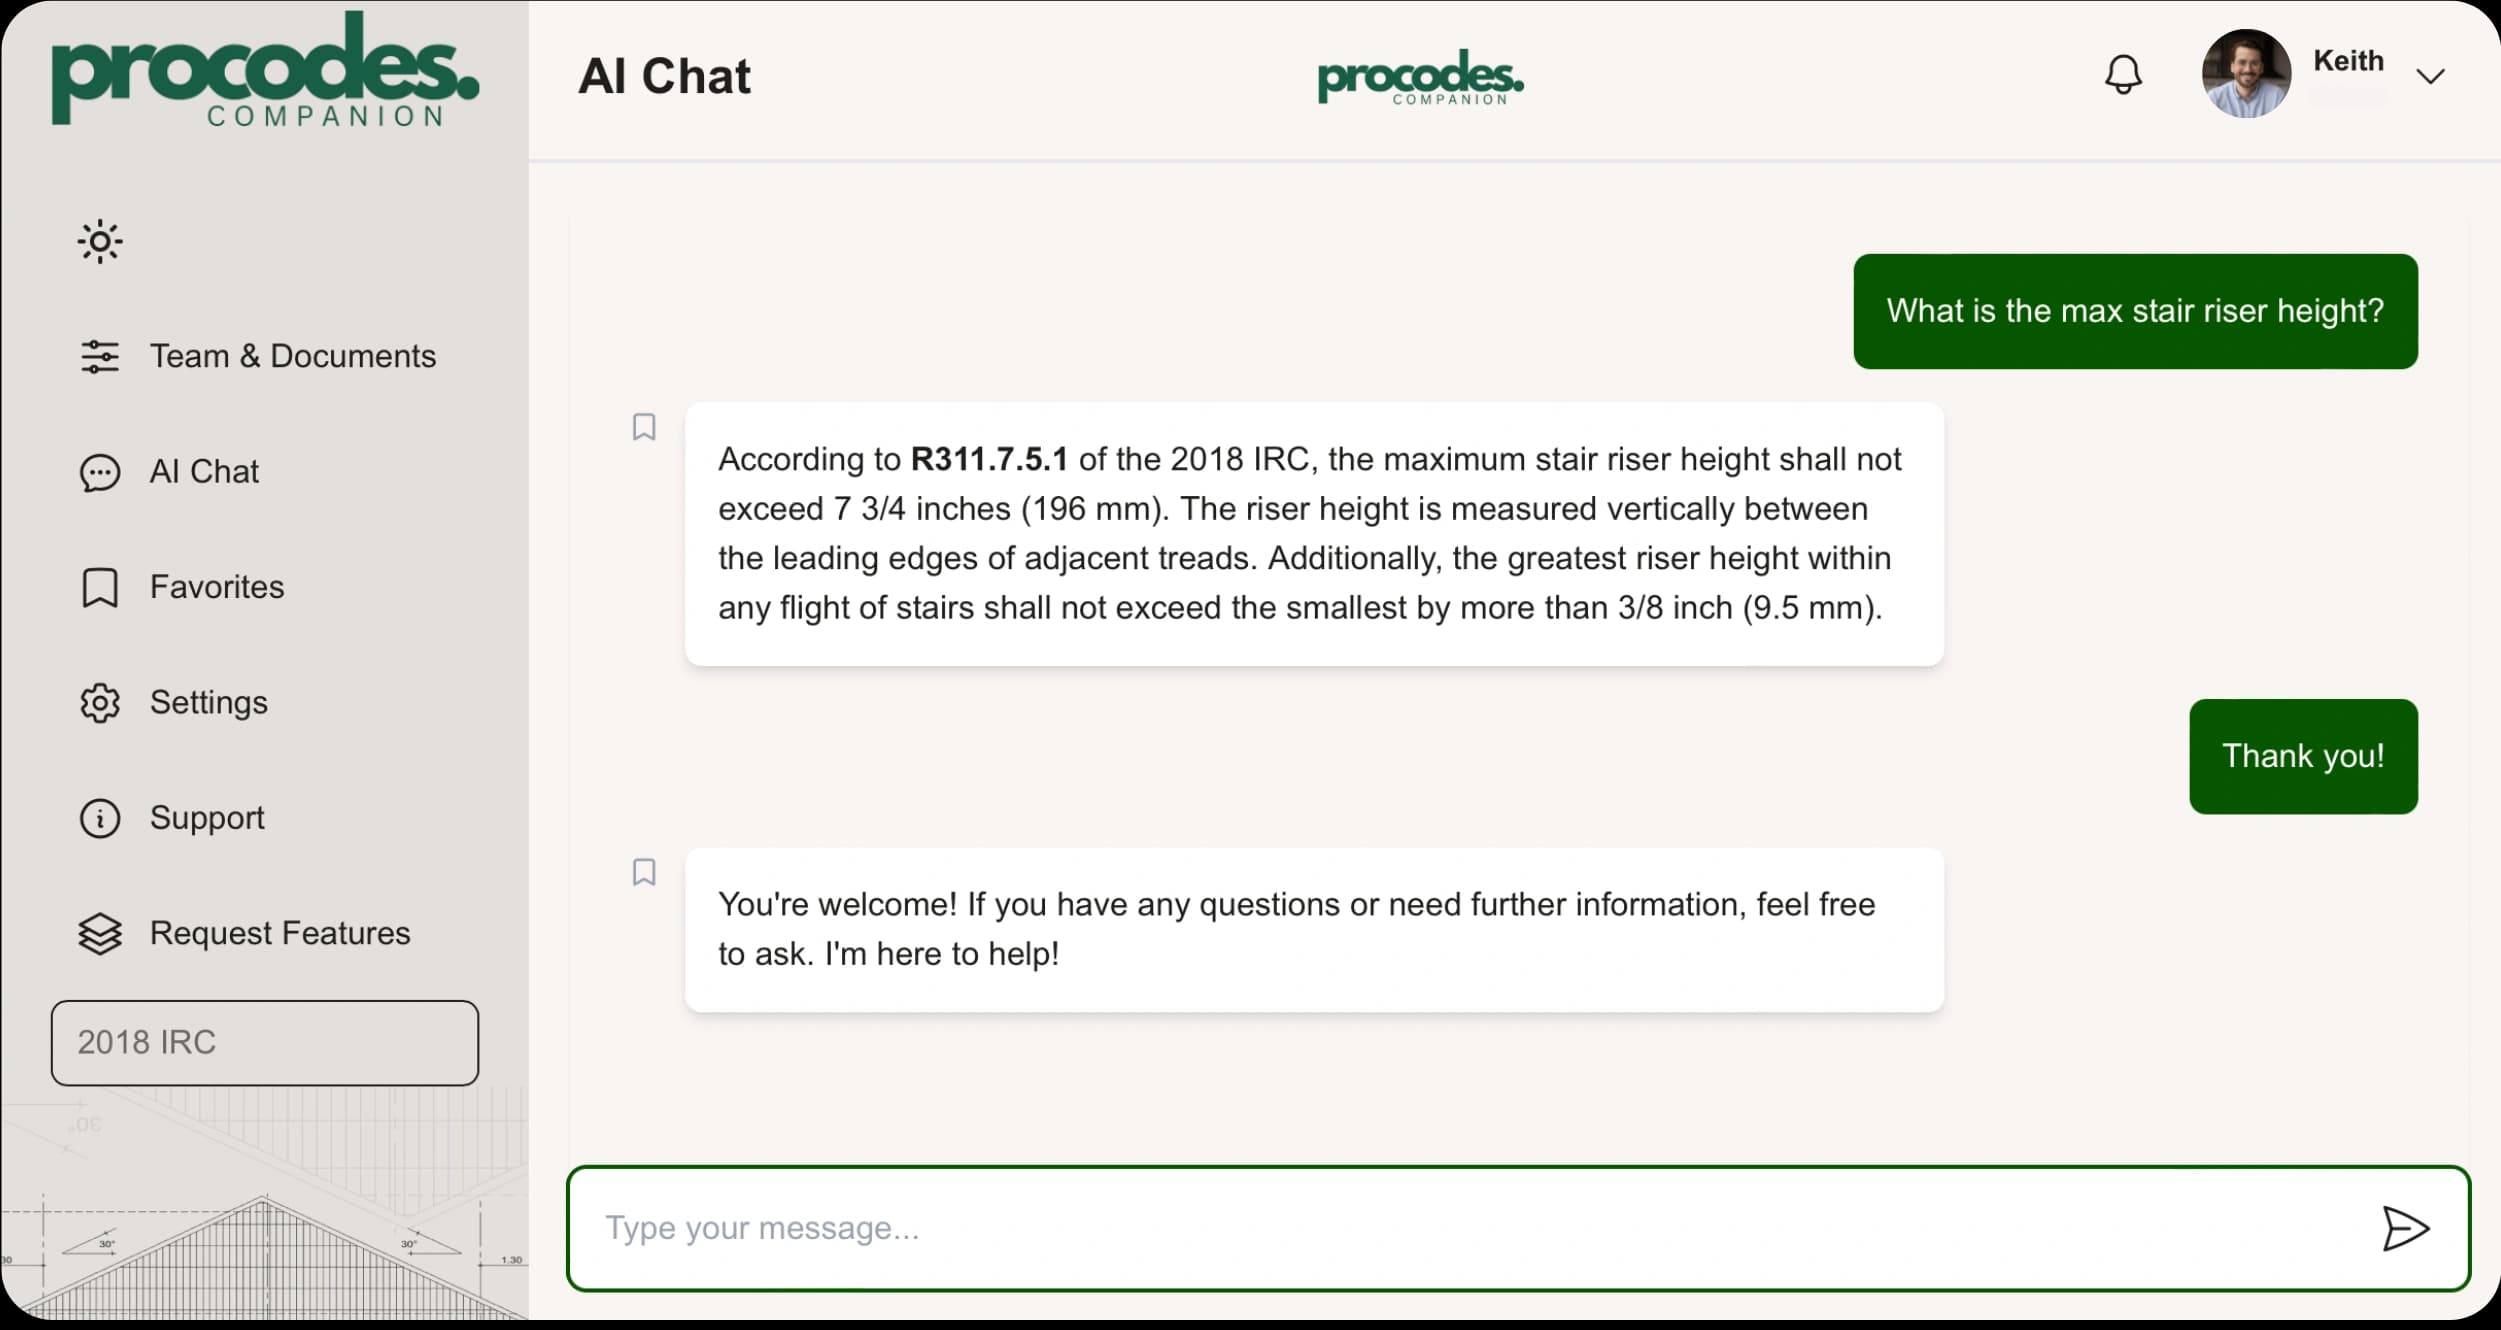Open Settings from the sidebar
This screenshot has width=2501, height=1330.
(174, 703)
